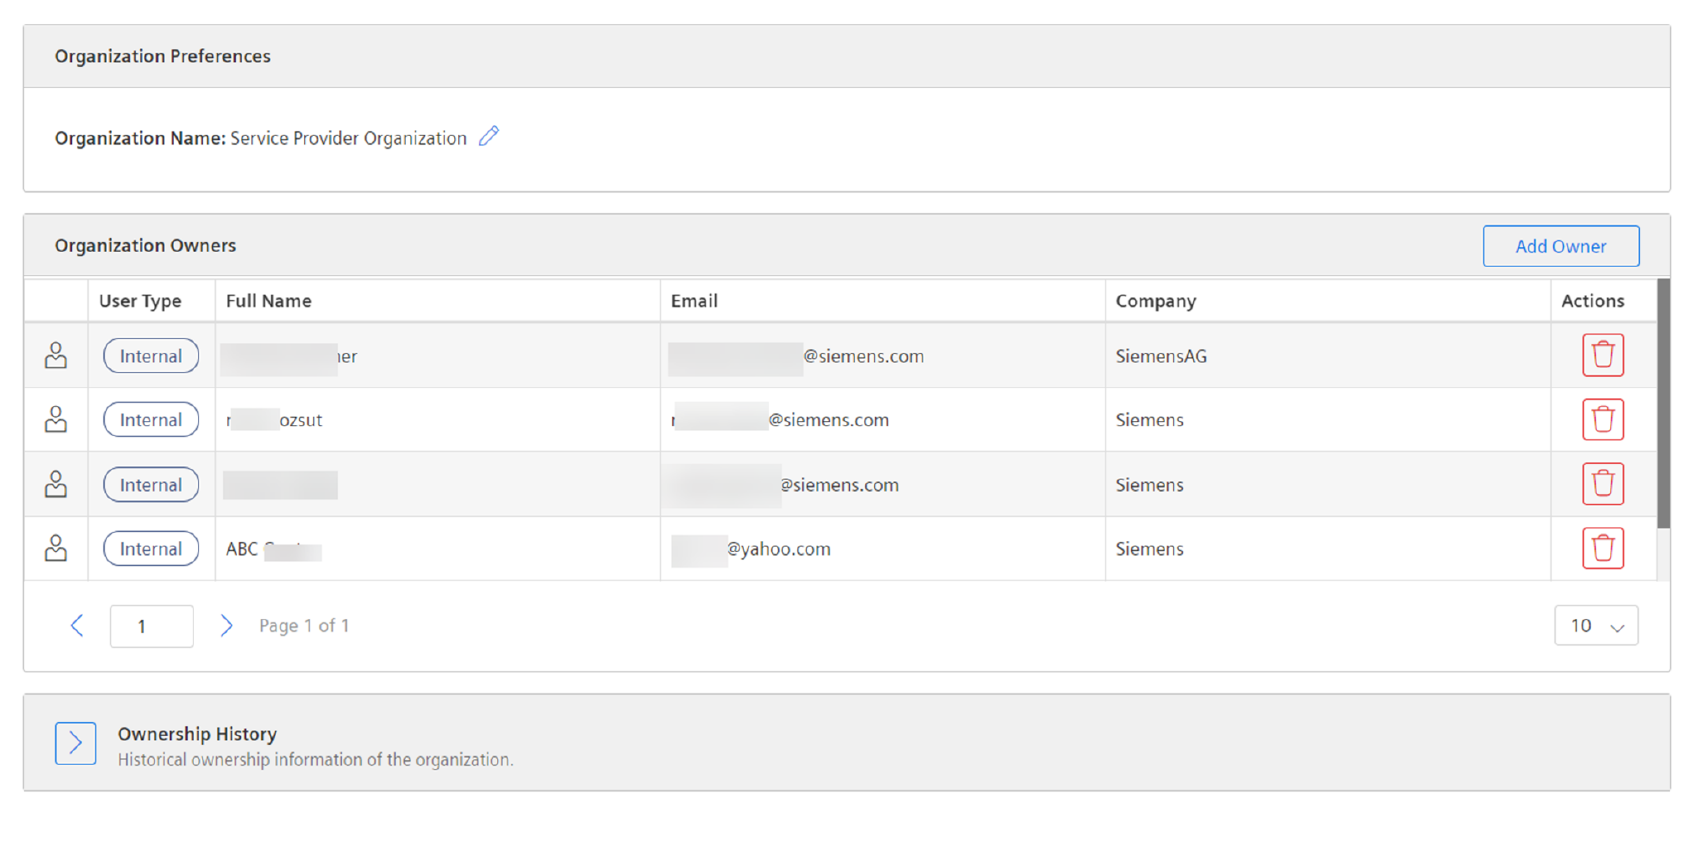Click Internal badge in SiemensAG row
The height and width of the screenshot is (863, 1708).
[x=151, y=356]
